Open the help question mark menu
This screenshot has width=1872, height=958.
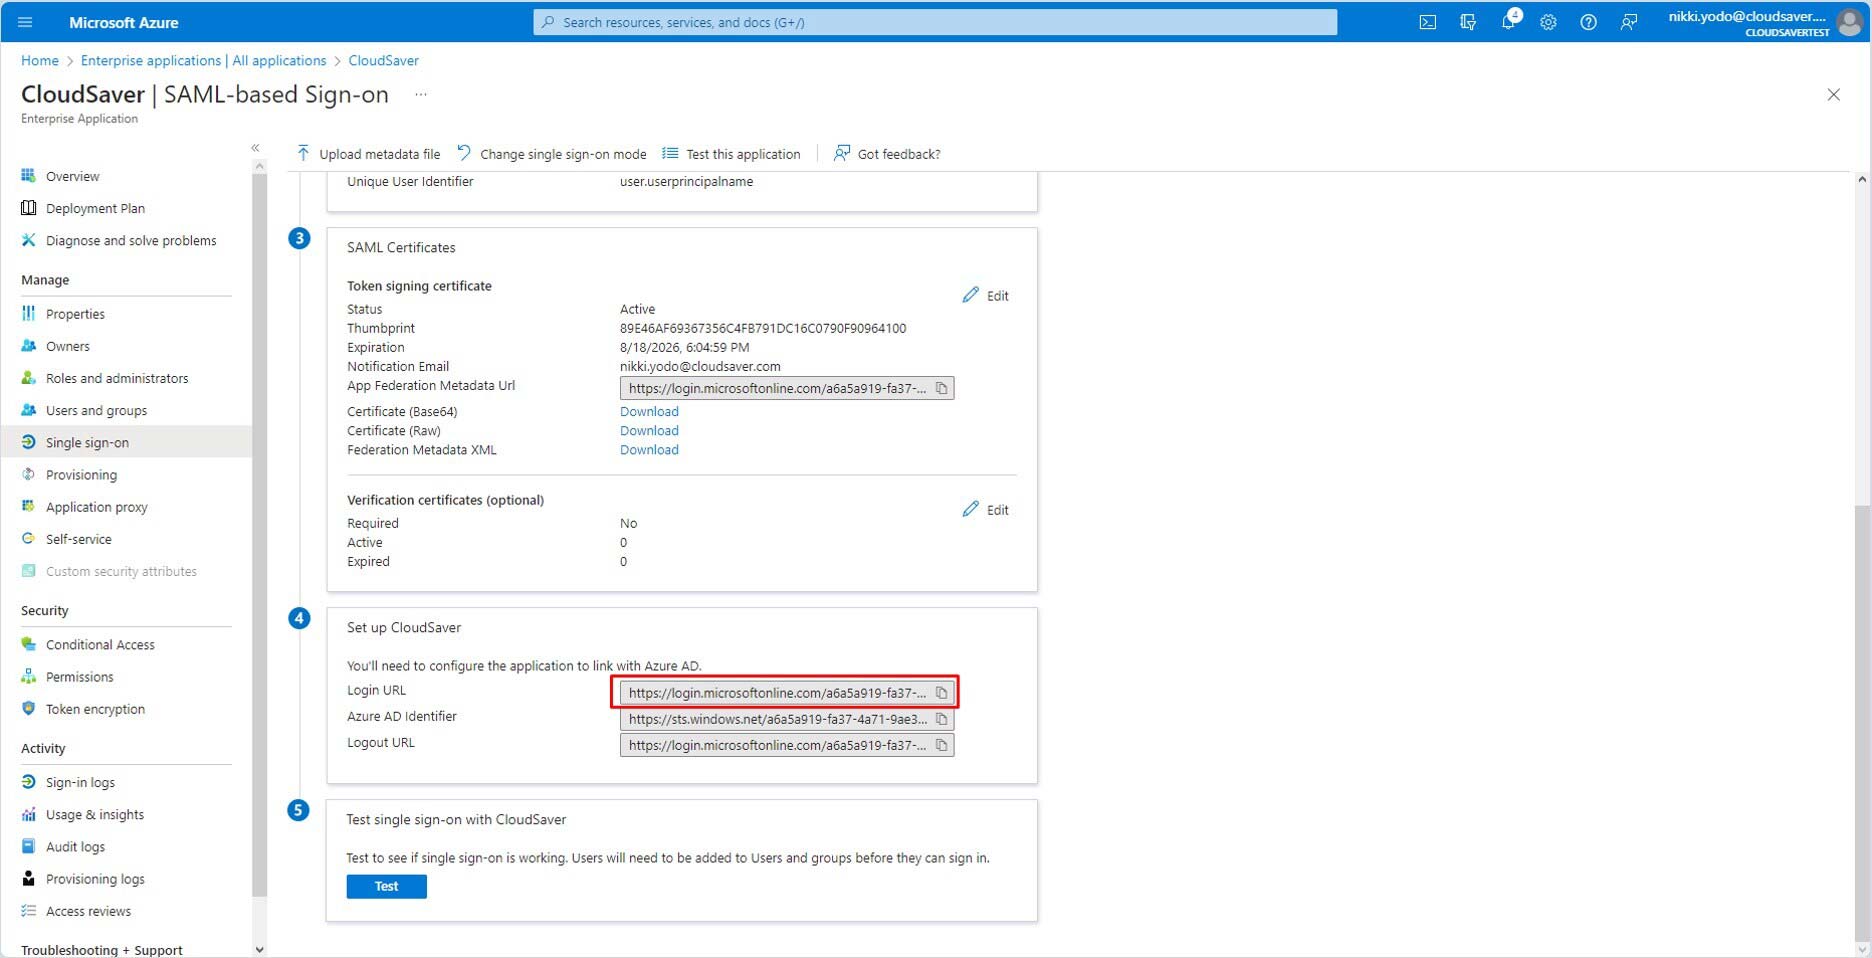point(1588,22)
